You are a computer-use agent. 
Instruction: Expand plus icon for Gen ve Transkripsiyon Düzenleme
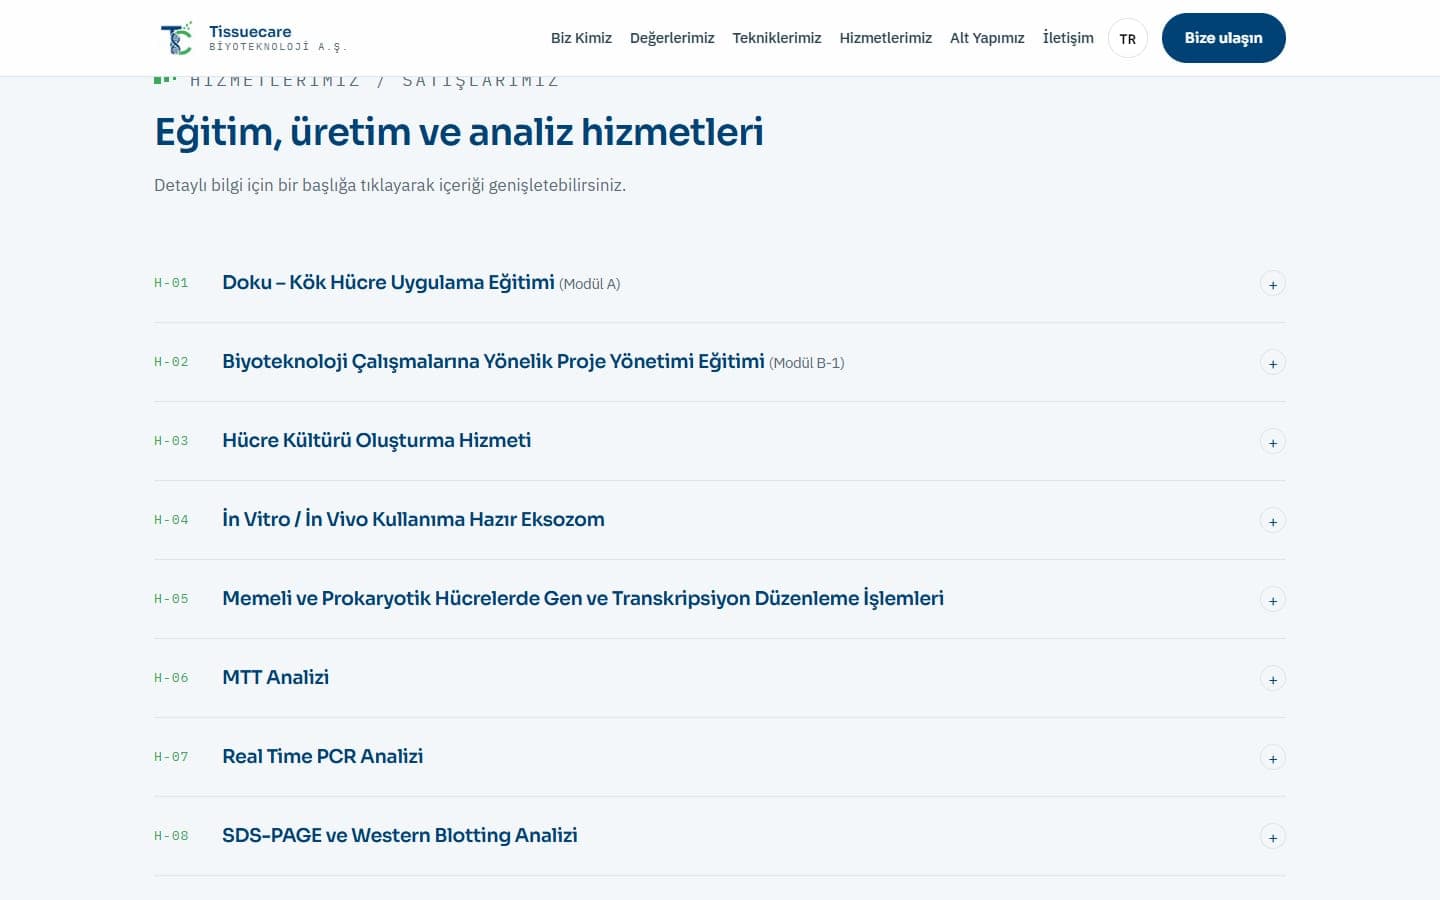(1272, 600)
